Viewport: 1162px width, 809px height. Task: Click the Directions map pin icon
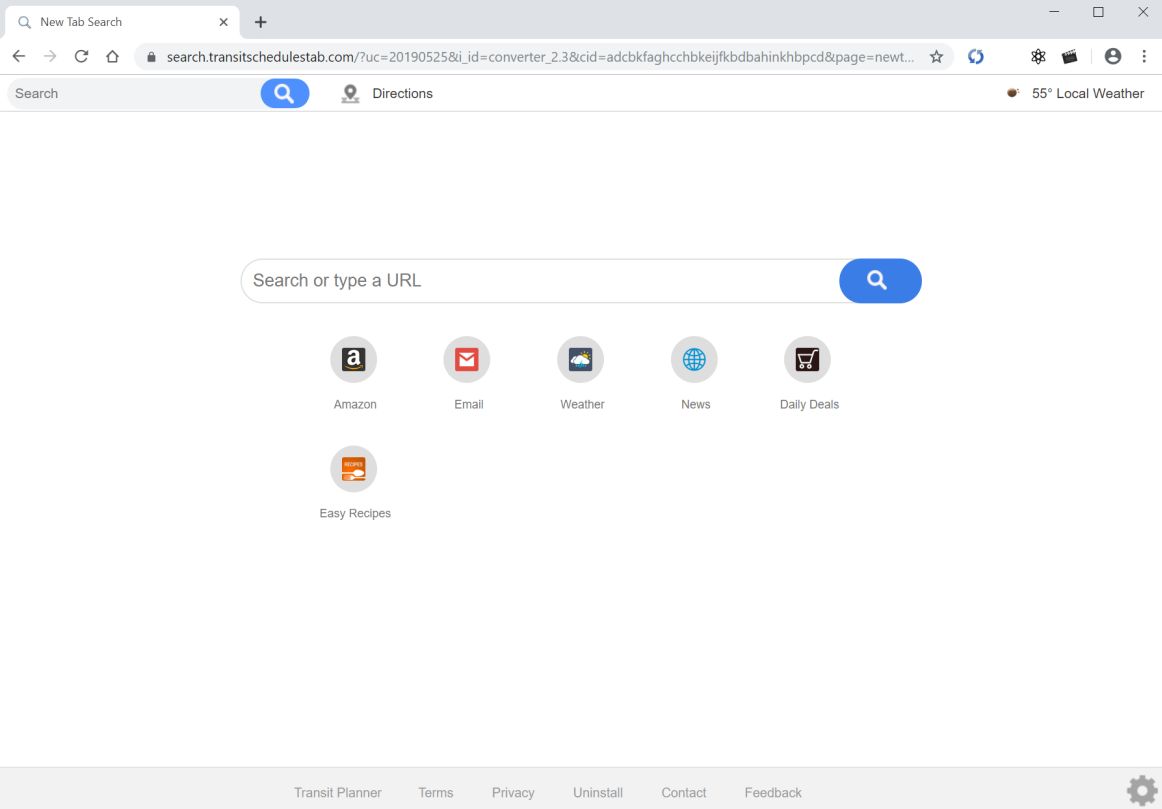350,93
